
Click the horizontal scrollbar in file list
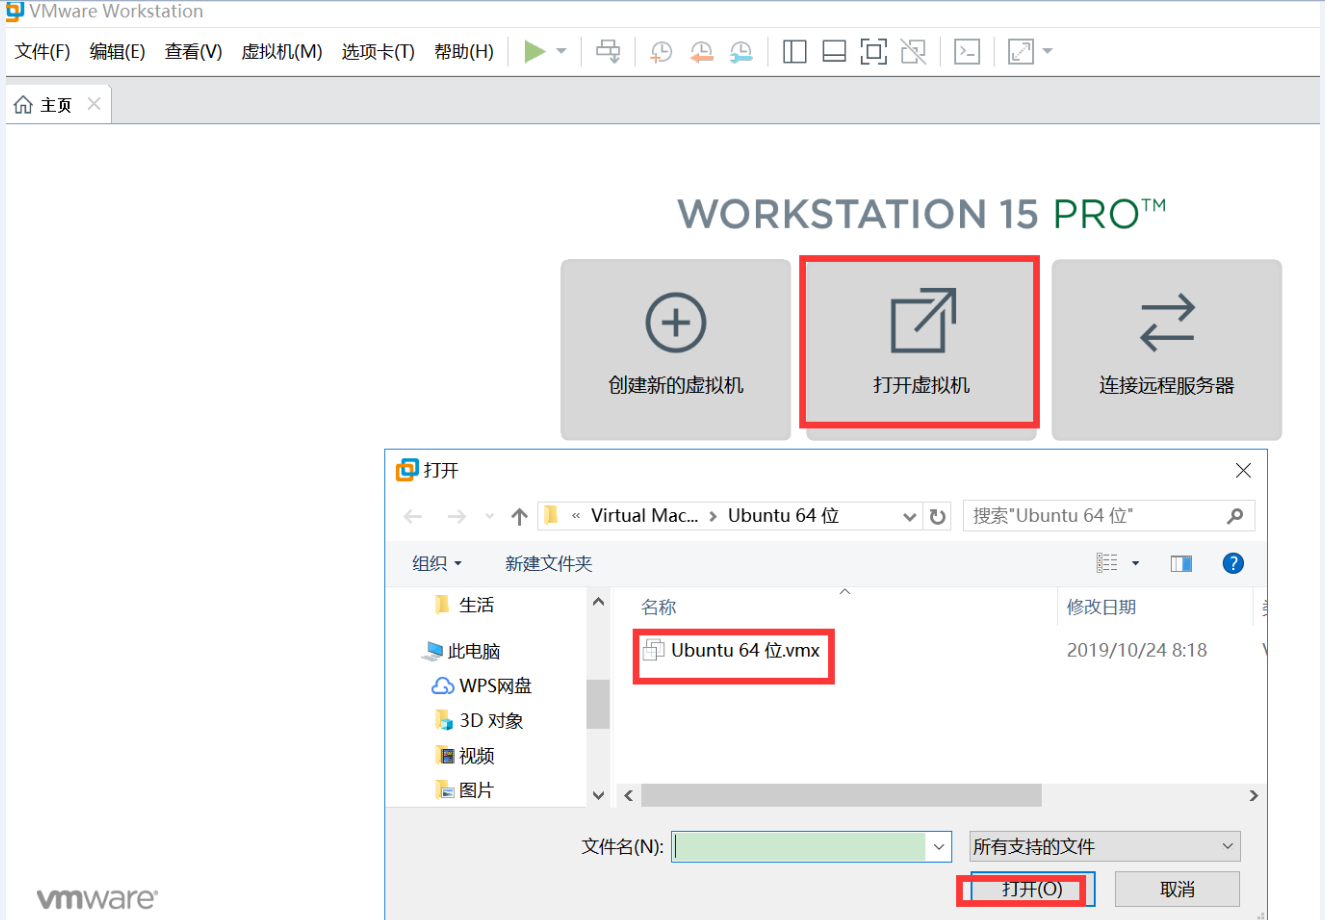click(x=841, y=795)
